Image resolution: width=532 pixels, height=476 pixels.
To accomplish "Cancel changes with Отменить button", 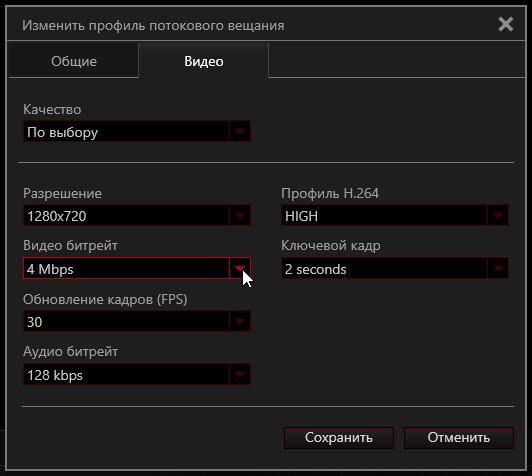I will pos(459,438).
